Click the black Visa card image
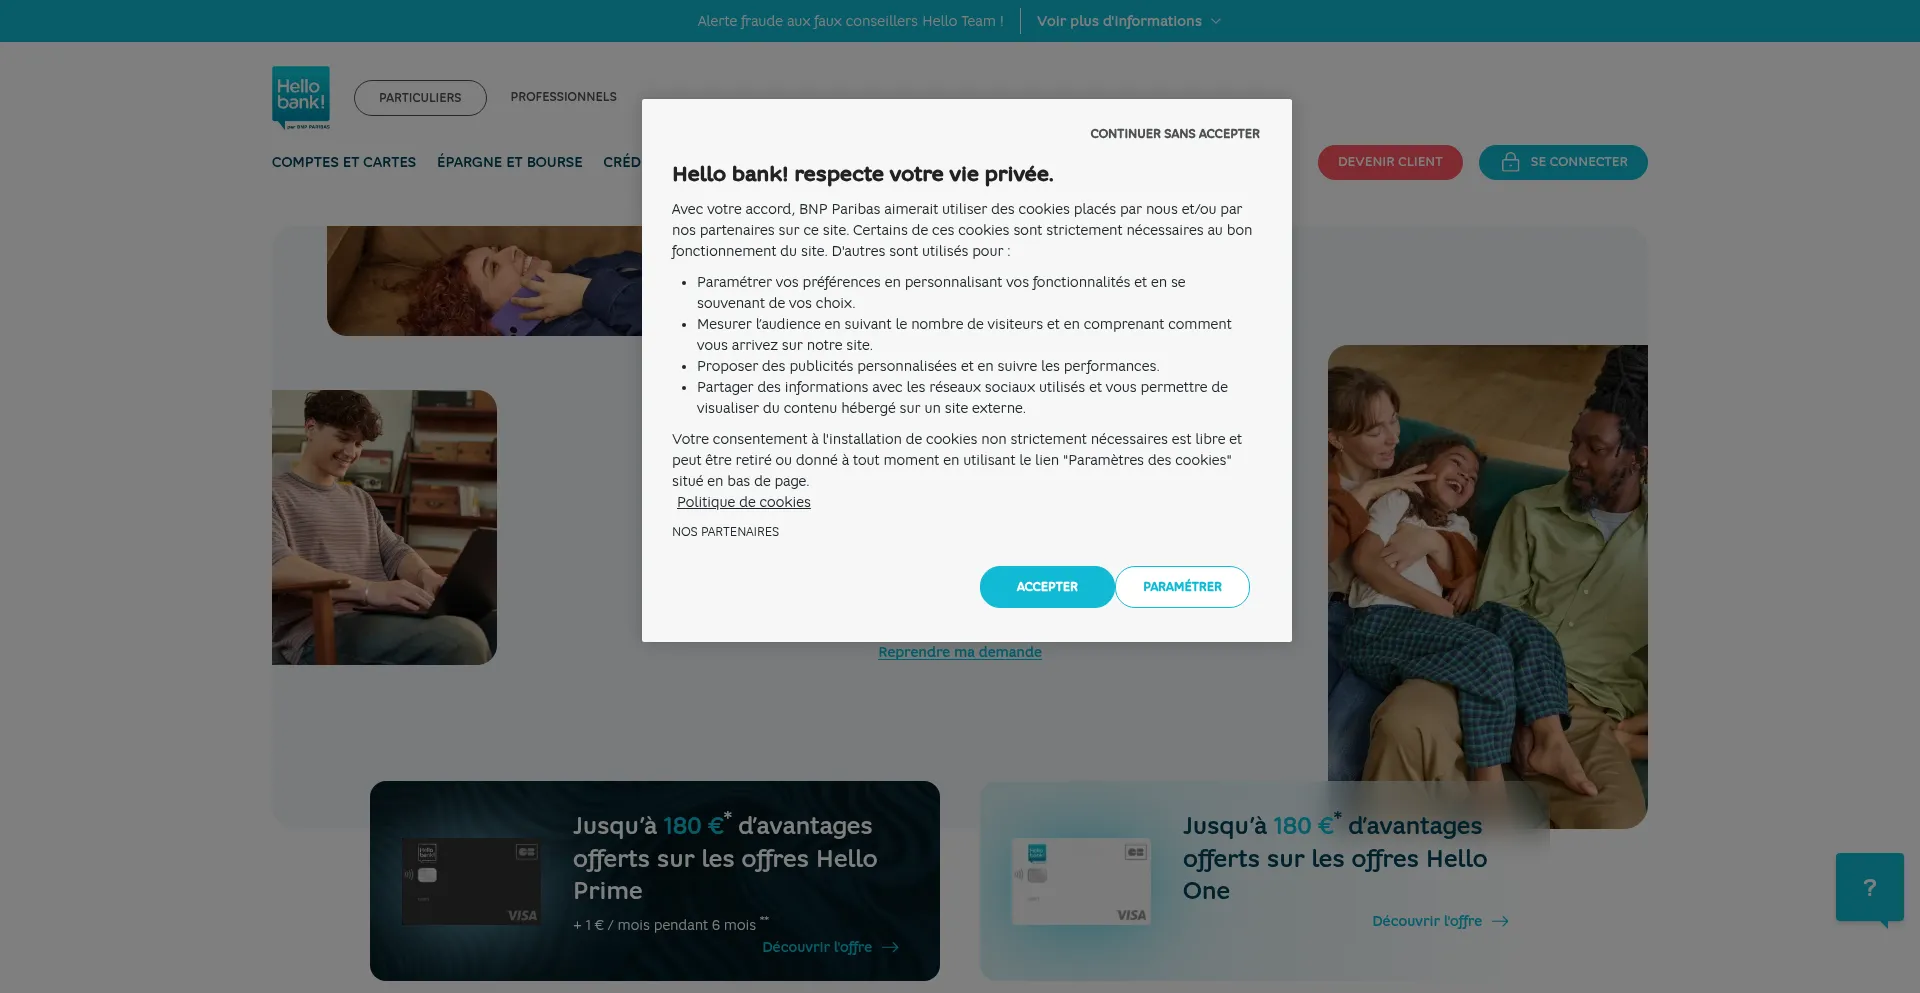Image resolution: width=1920 pixels, height=993 pixels. (471, 881)
